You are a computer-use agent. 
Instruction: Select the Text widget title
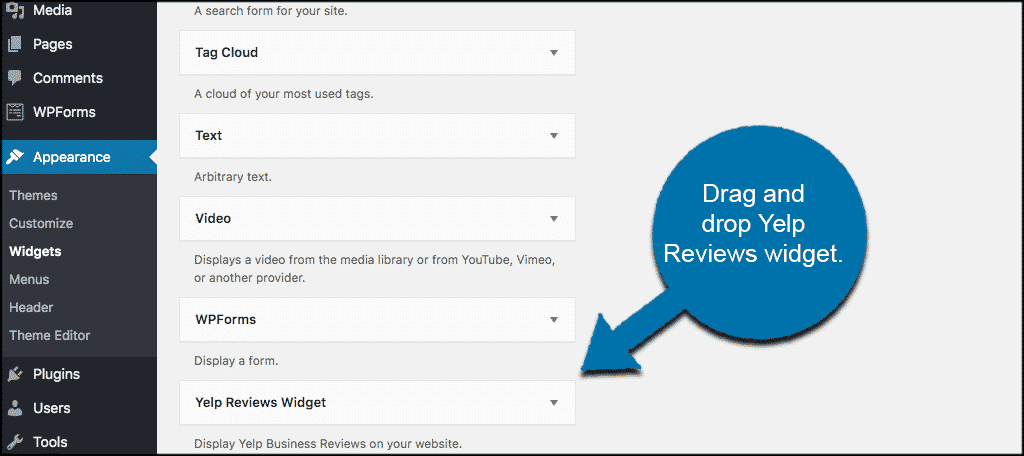(x=208, y=135)
